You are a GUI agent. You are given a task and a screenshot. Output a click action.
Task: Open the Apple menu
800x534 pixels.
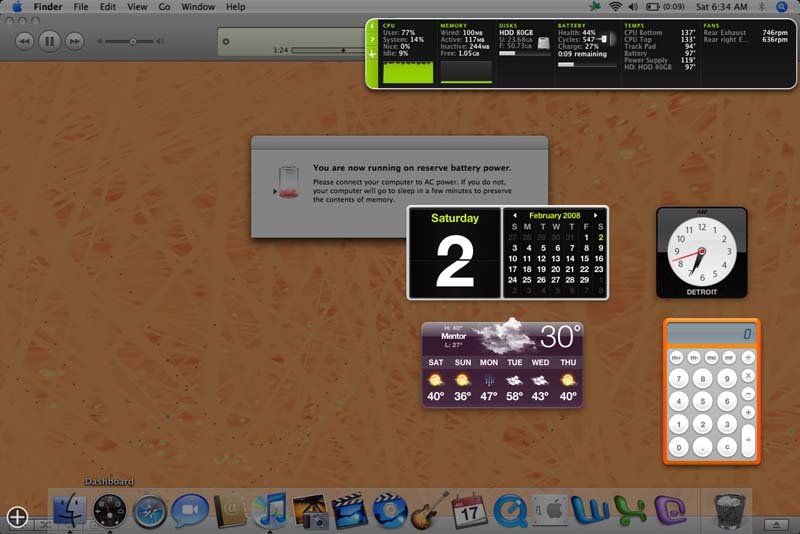tap(17, 7)
